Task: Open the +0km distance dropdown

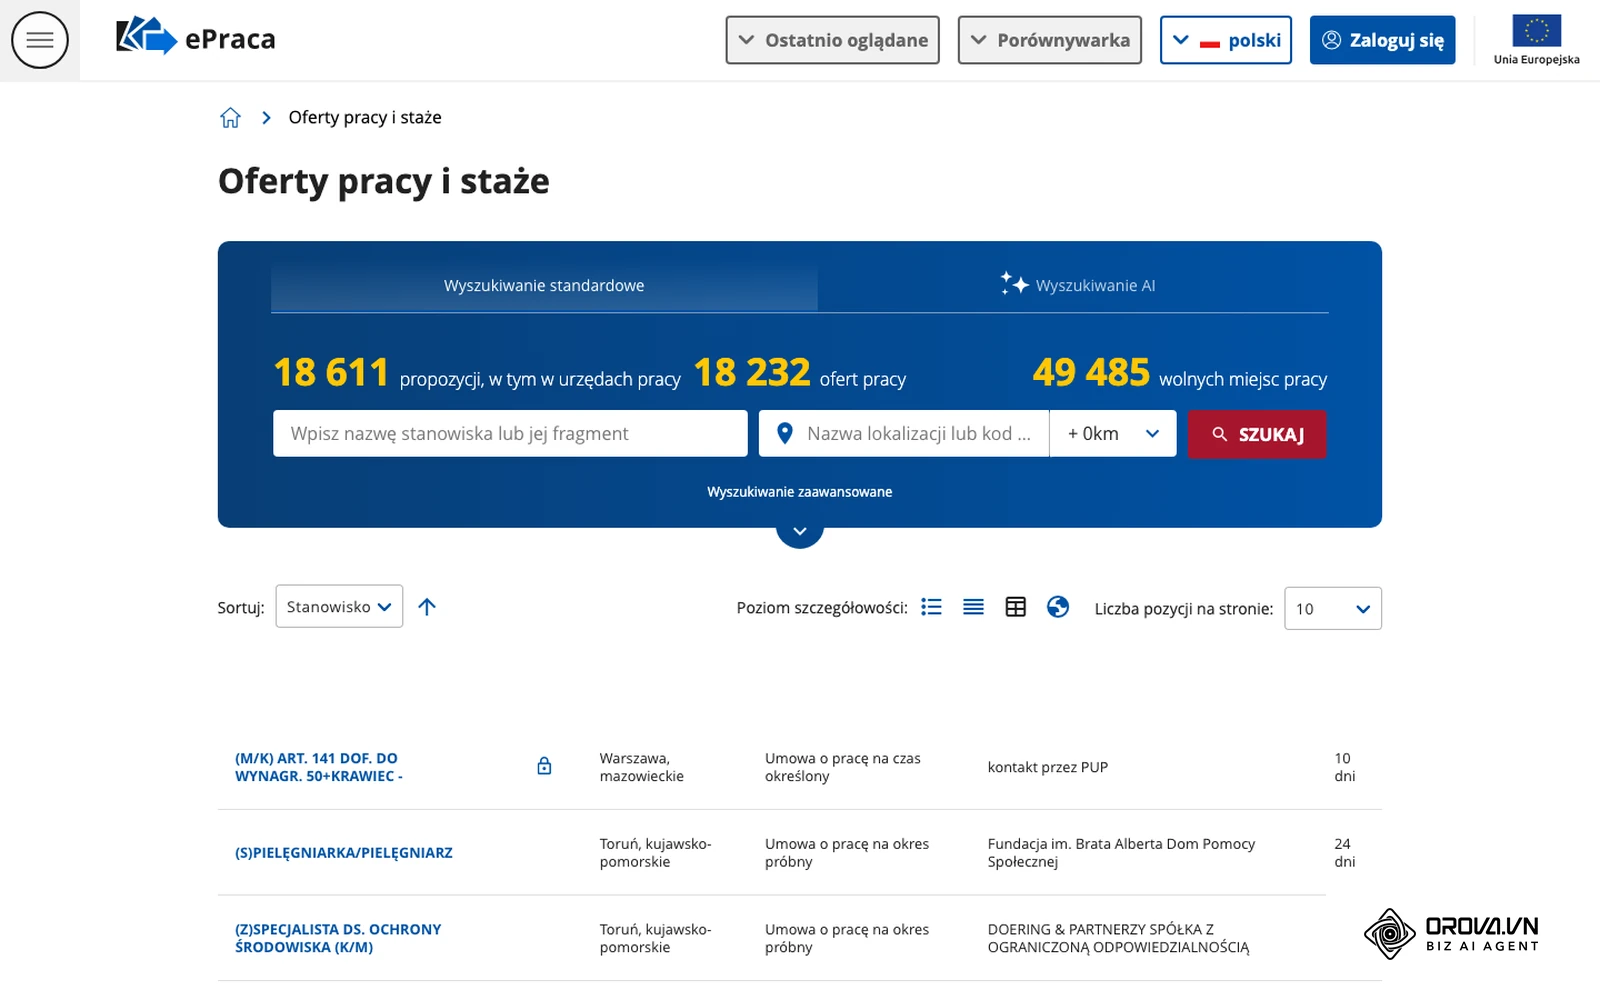Action: tap(1113, 433)
